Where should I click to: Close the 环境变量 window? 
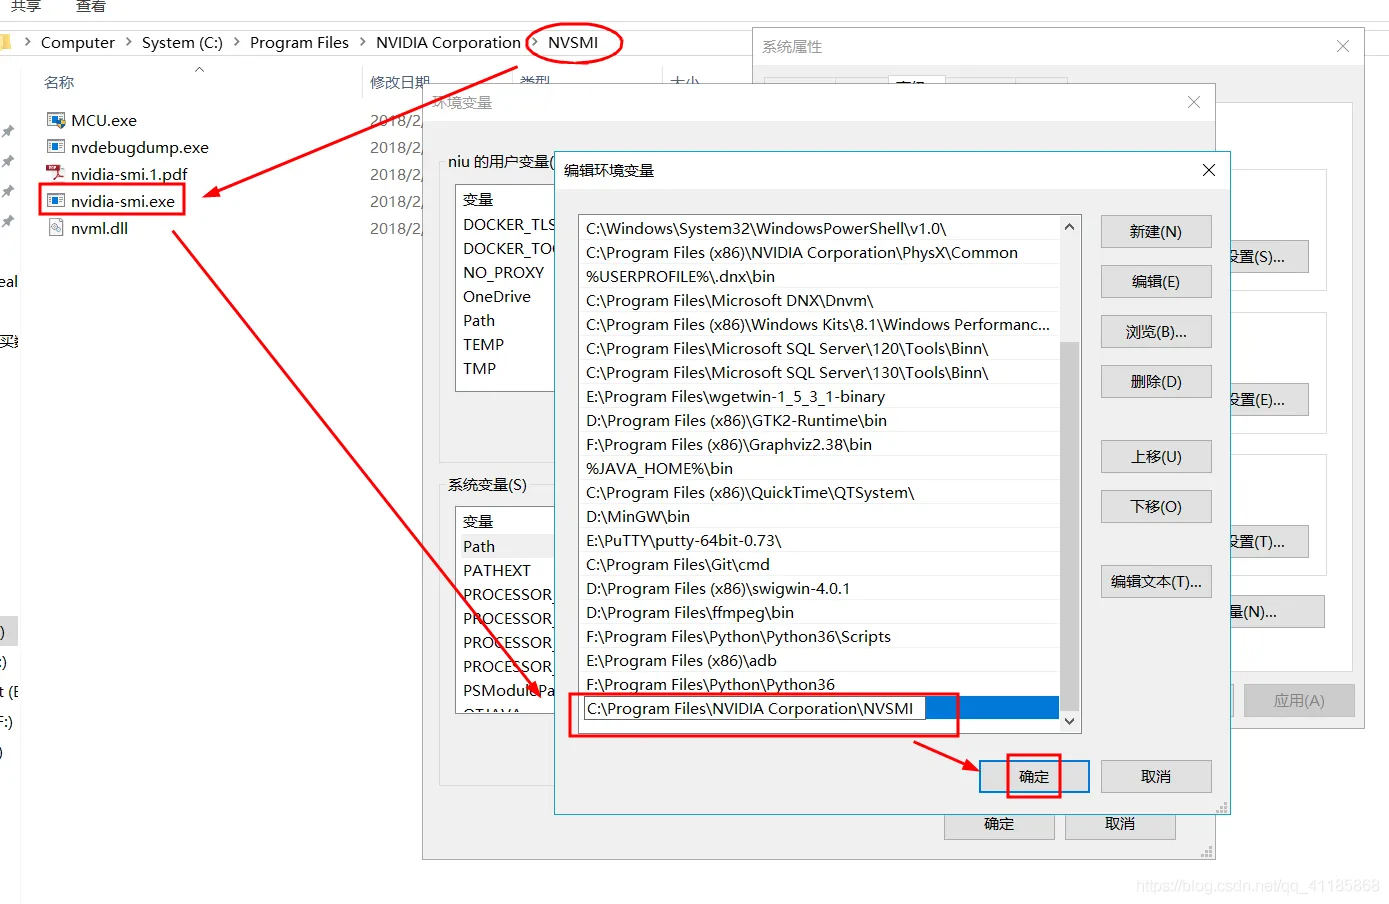point(1193,102)
